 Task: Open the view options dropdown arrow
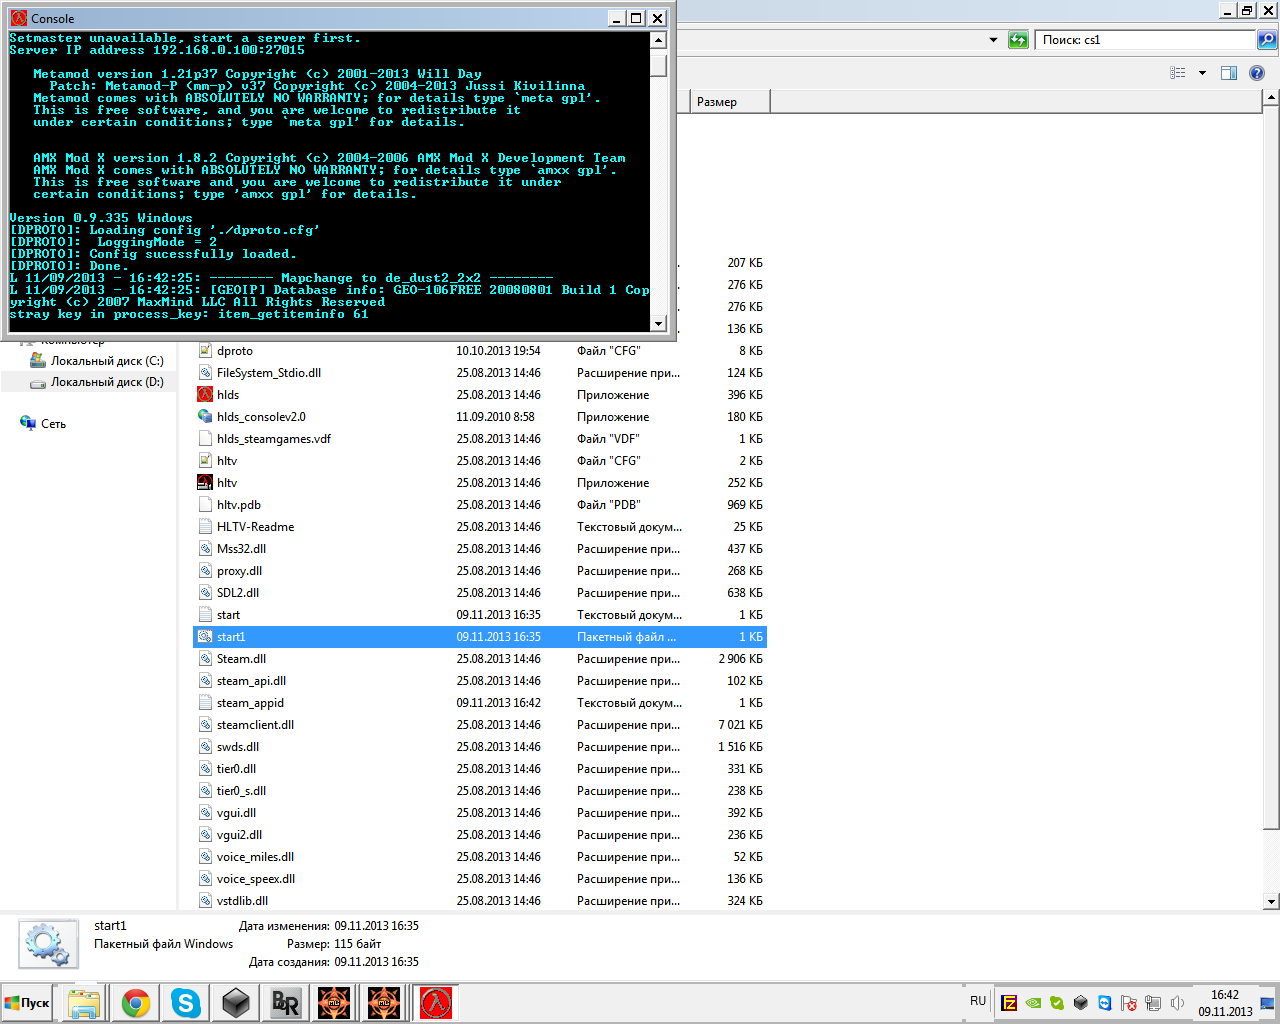(x=1202, y=73)
